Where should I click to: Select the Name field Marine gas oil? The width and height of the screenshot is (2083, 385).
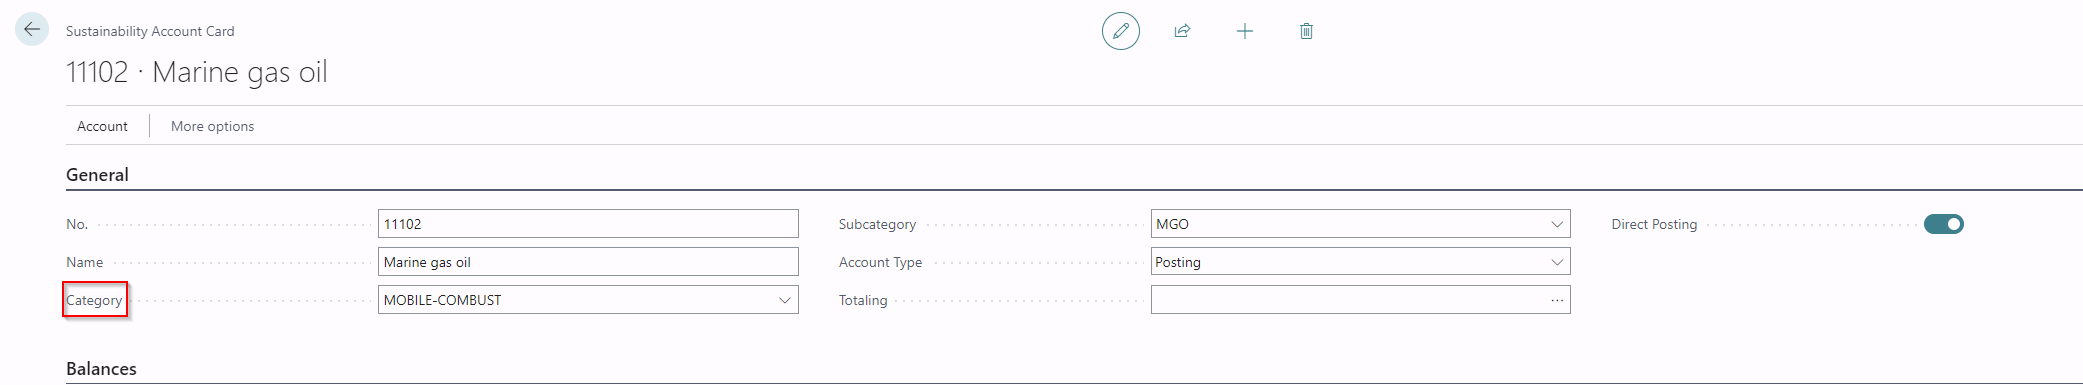click(588, 262)
